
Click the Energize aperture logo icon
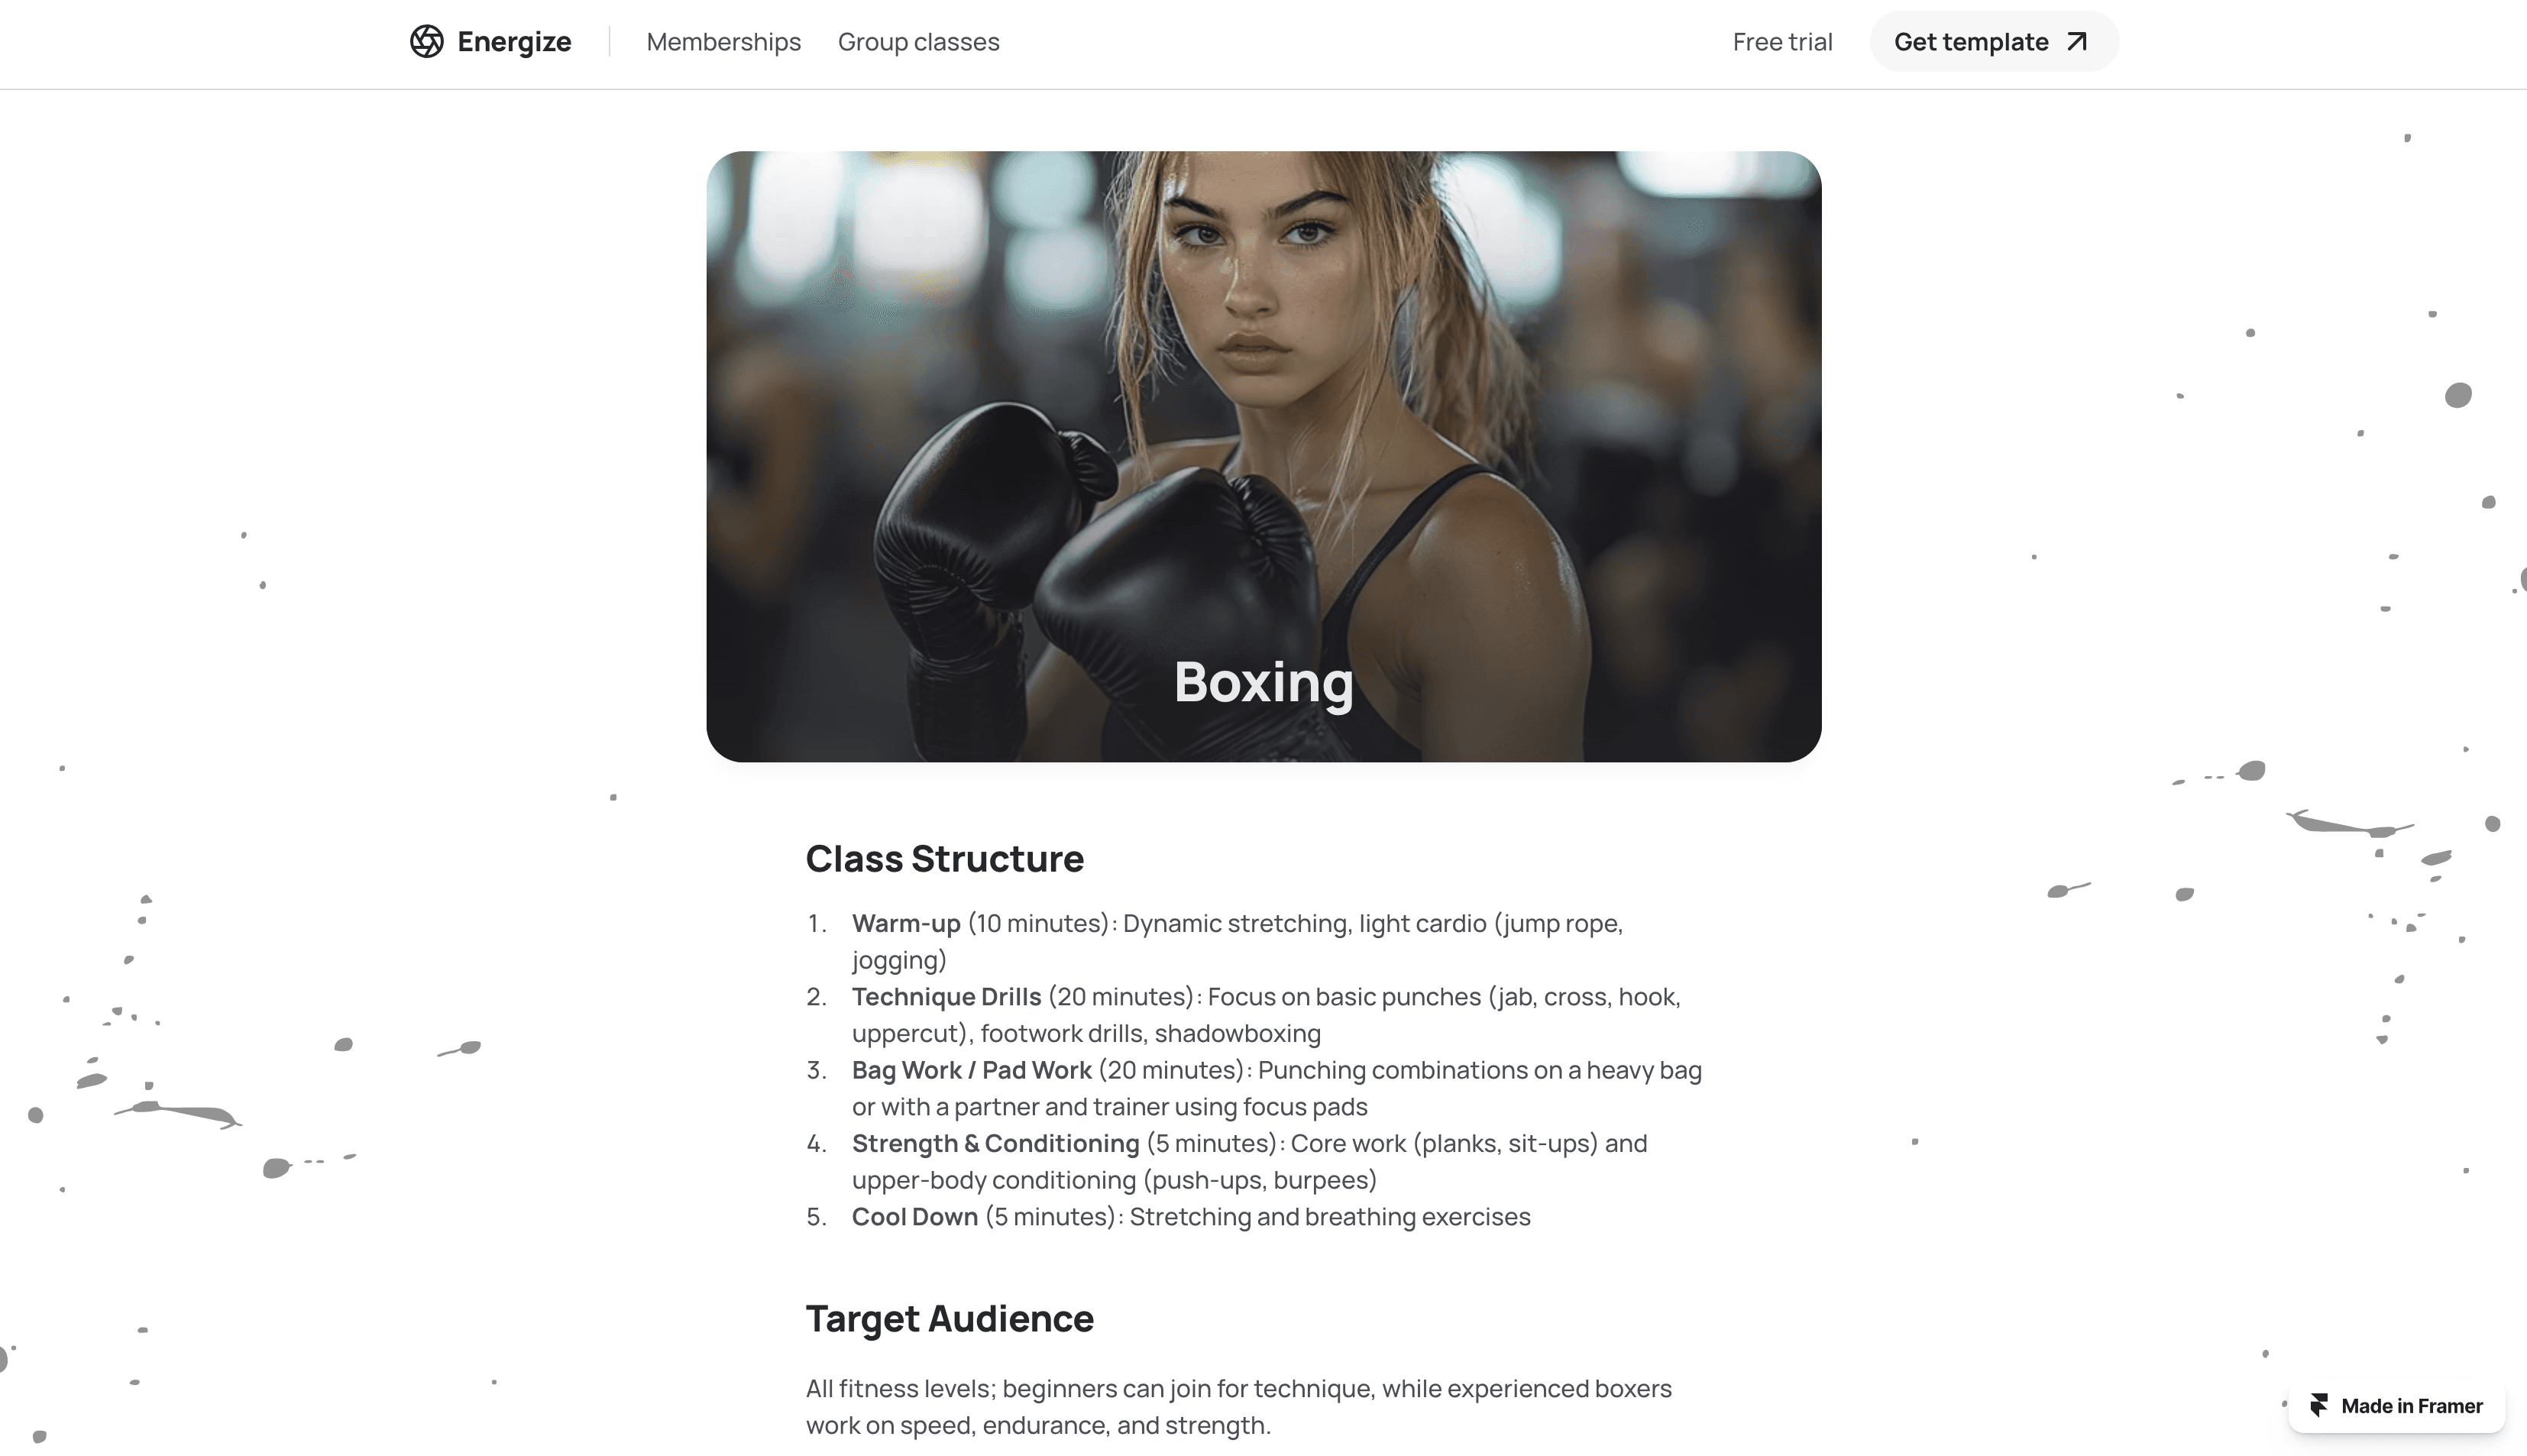pos(426,41)
